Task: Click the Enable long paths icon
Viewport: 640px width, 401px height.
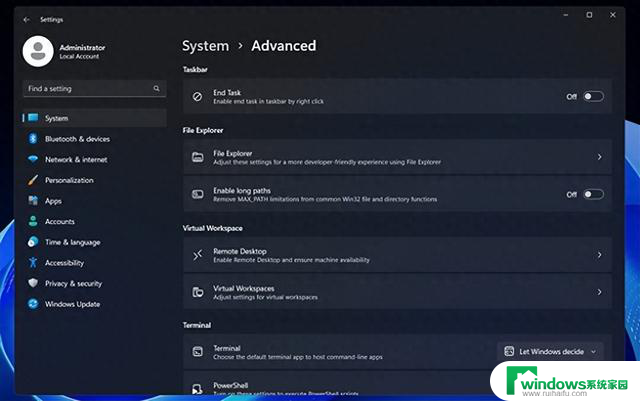Action: [x=198, y=194]
